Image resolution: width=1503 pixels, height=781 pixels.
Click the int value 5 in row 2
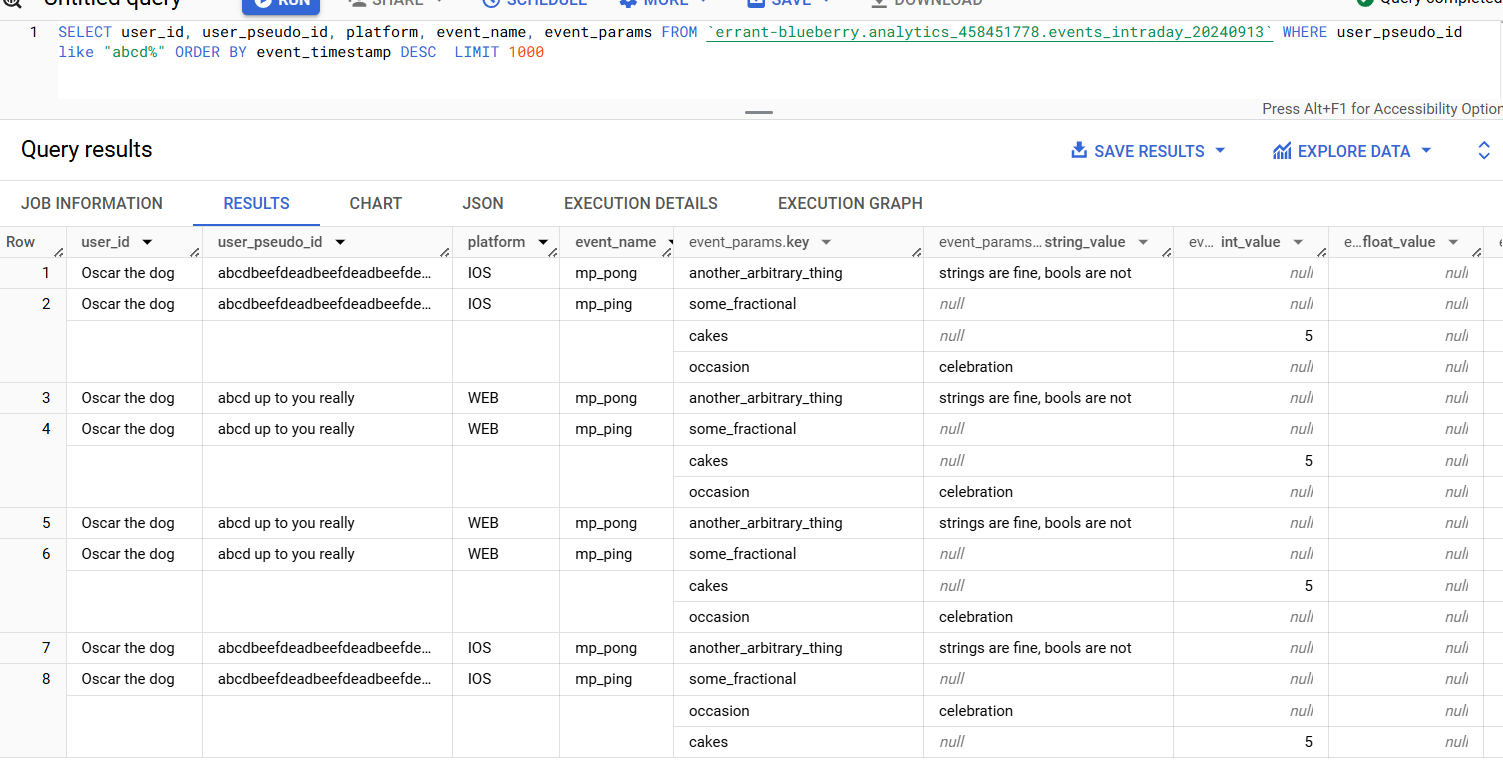1308,336
